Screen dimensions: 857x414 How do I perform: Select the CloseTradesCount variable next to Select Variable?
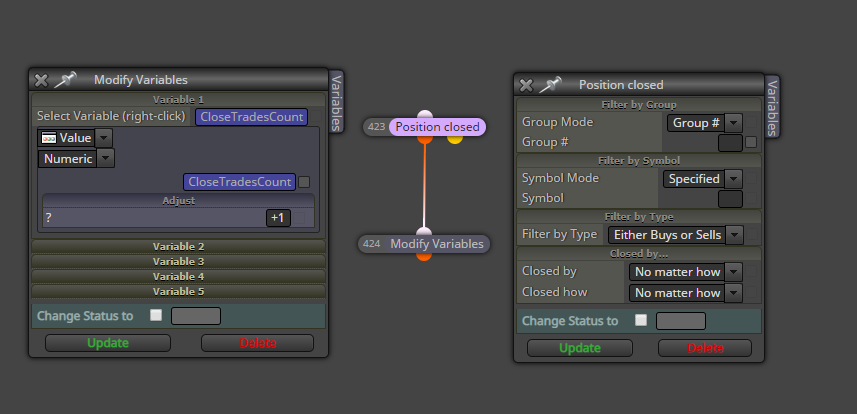[x=251, y=117]
